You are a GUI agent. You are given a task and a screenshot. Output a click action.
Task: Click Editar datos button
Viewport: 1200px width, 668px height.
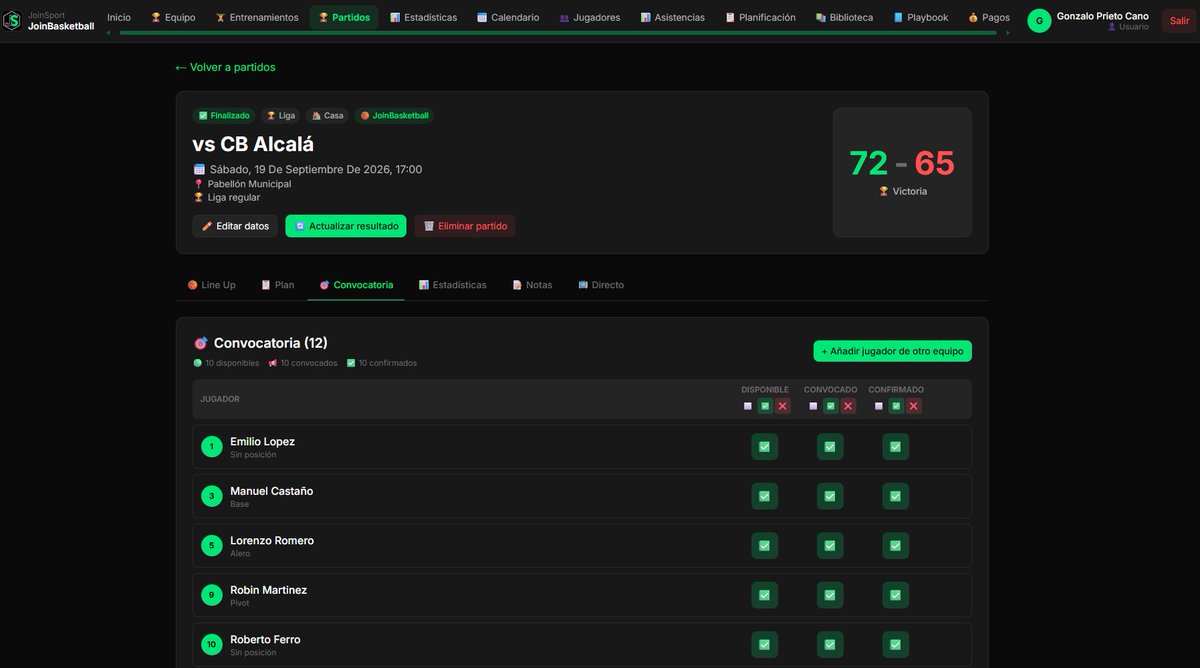235,226
